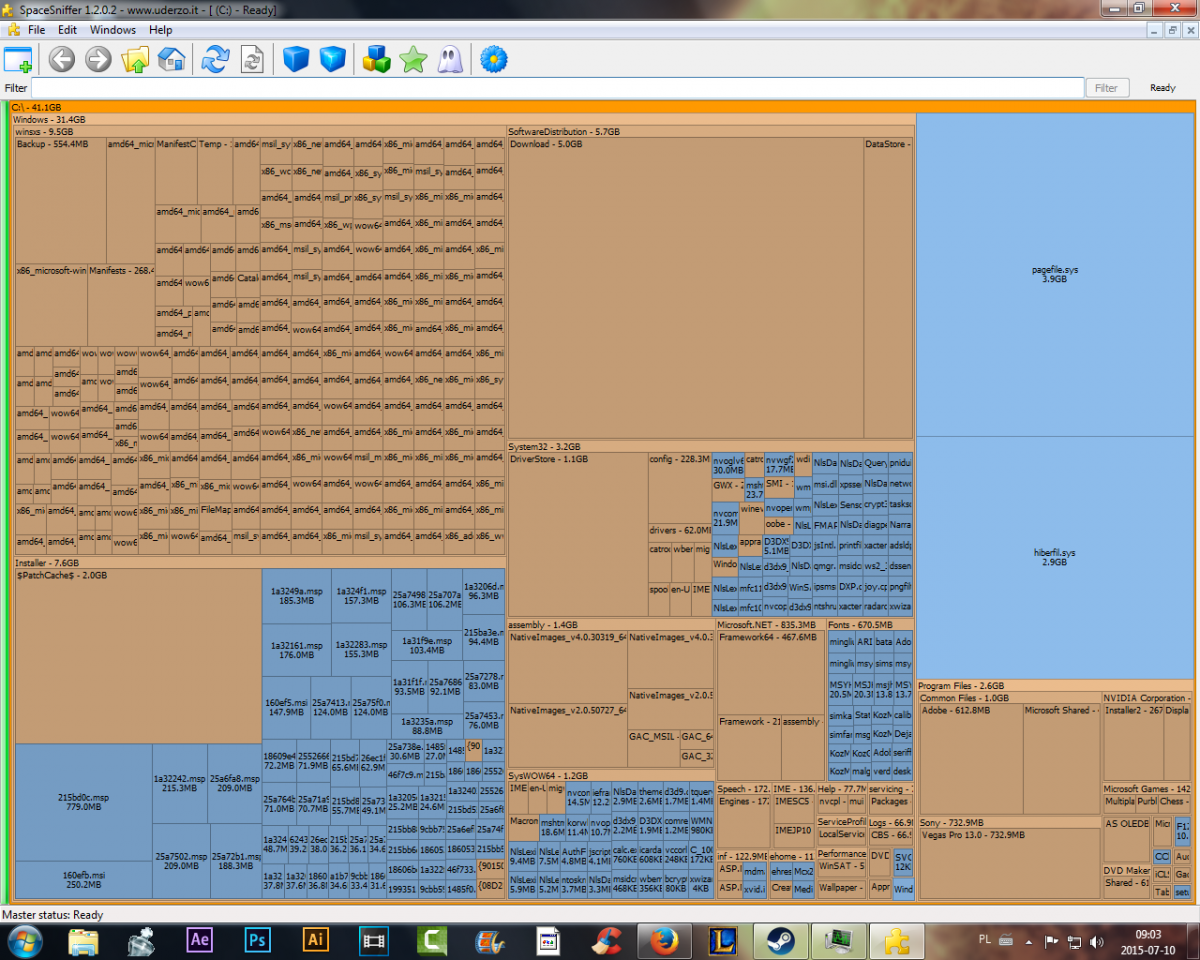The height and width of the screenshot is (960, 1200).
Task: Select the 1a324f1.msp 157.3MB file
Action: pyautogui.click(x=359, y=596)
